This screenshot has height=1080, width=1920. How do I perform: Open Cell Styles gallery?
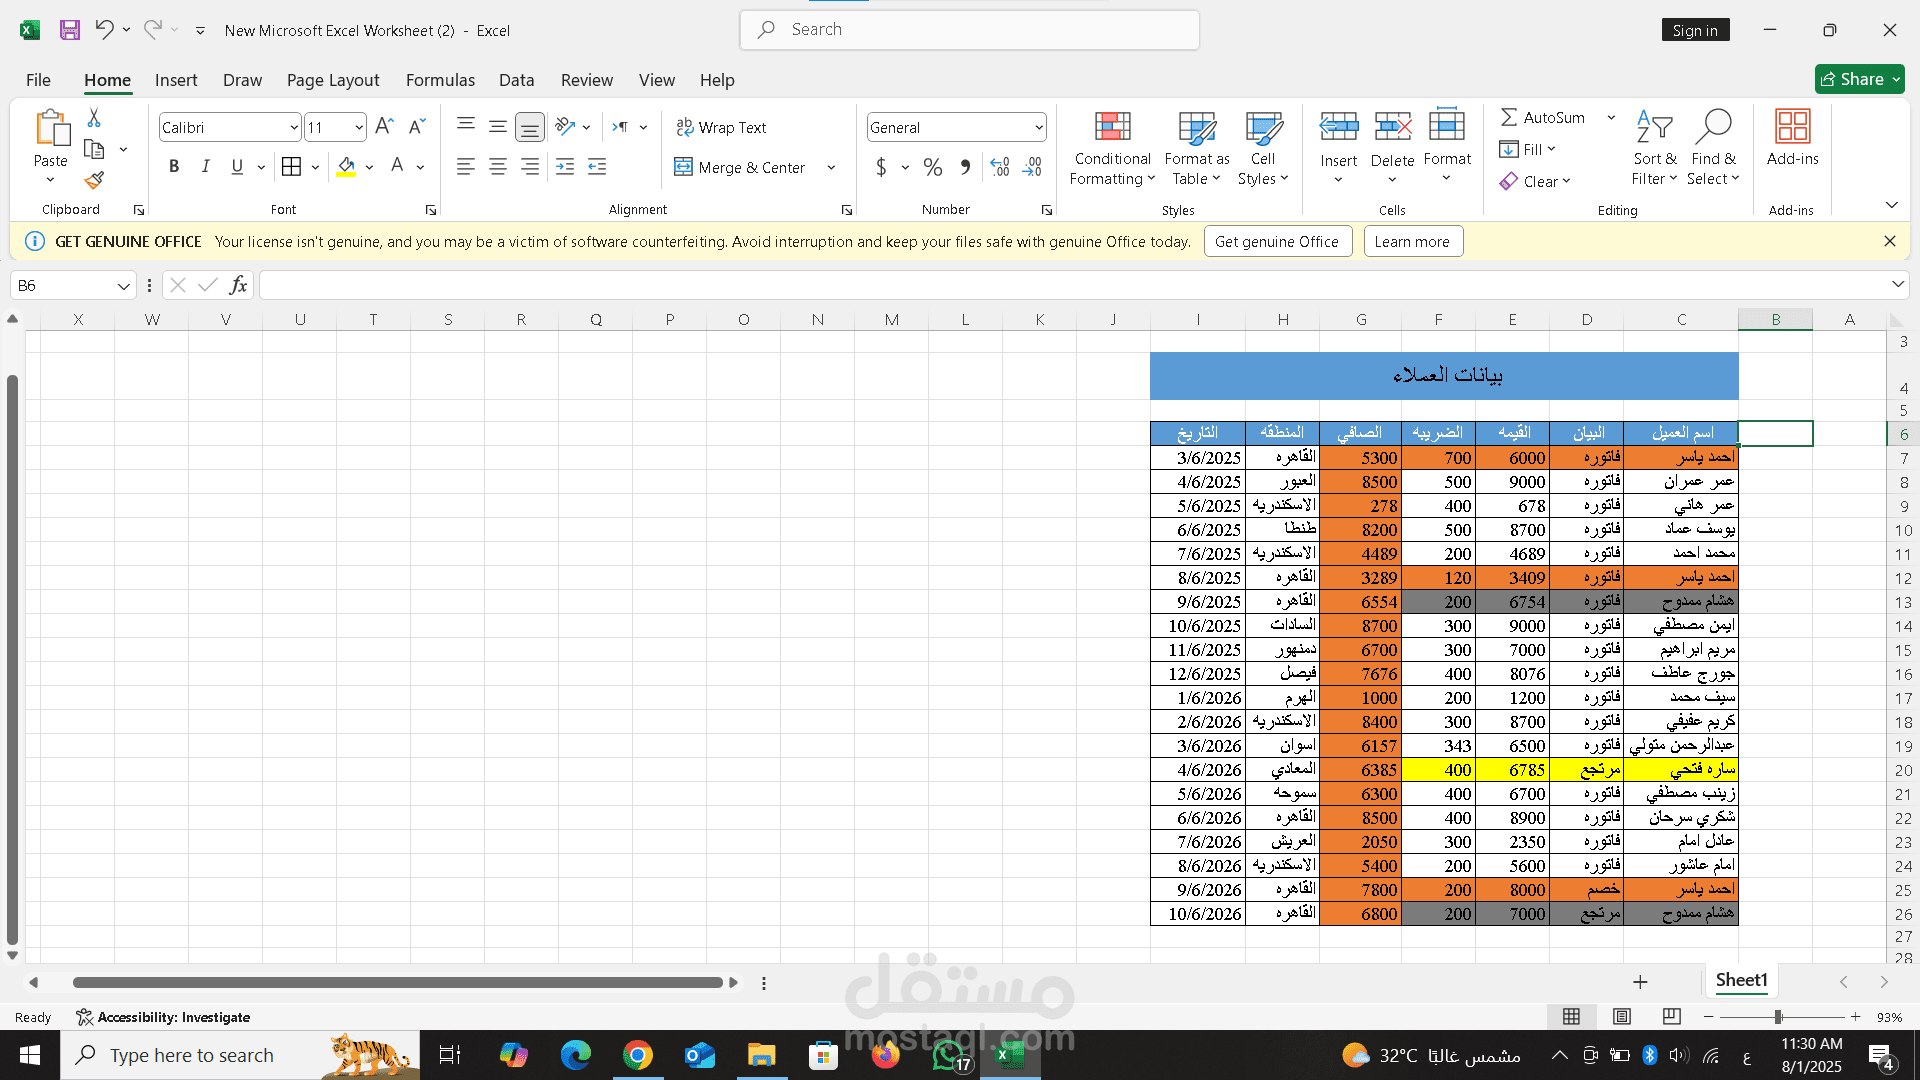pyautogui.click(x=1263, y=148)
